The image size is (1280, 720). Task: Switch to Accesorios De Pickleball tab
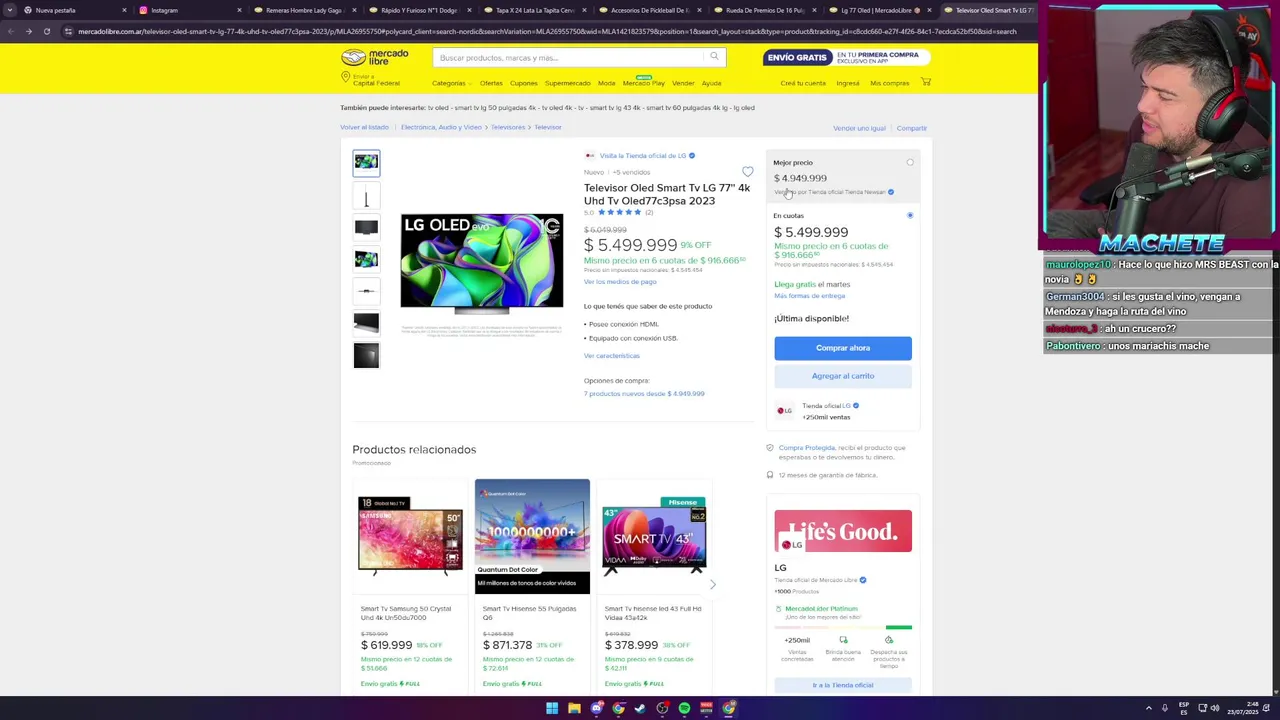650,10
